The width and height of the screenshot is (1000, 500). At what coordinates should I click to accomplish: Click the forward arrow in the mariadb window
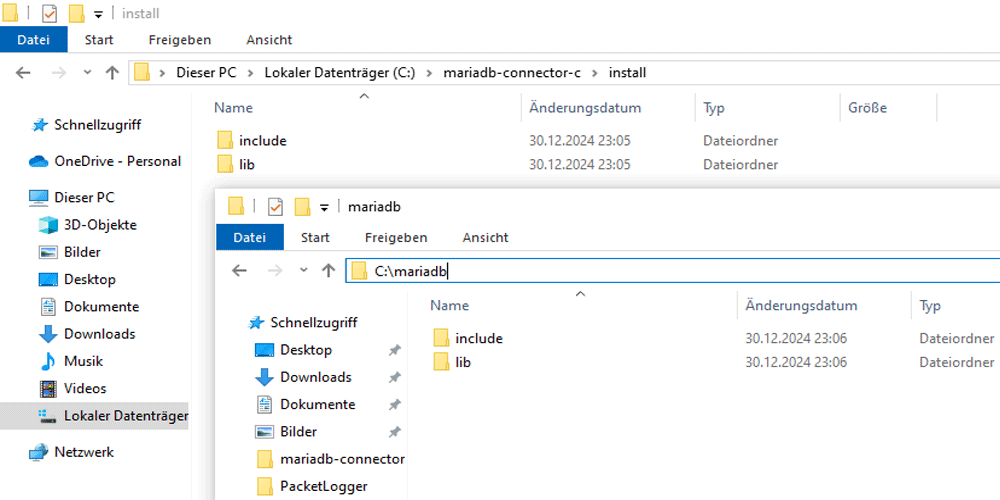[x=275, y=271]
